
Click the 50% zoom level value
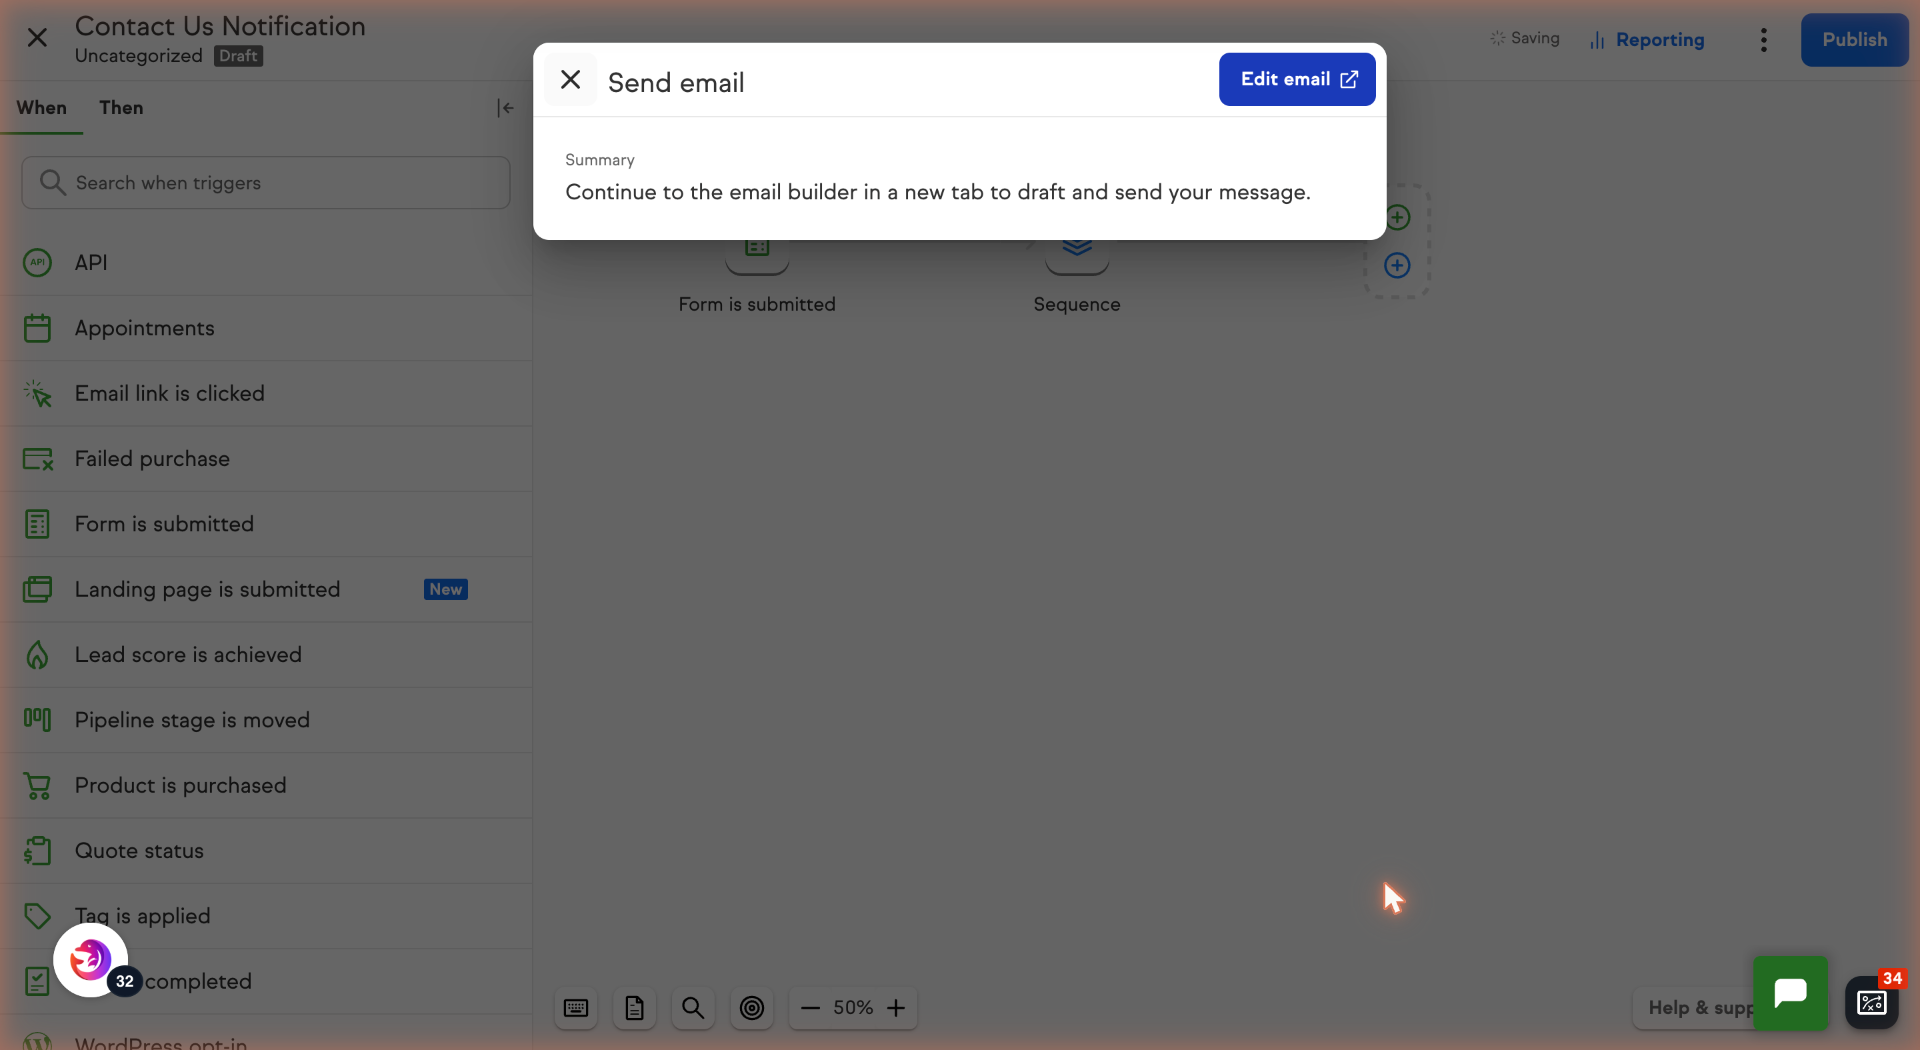point(853,1008)
